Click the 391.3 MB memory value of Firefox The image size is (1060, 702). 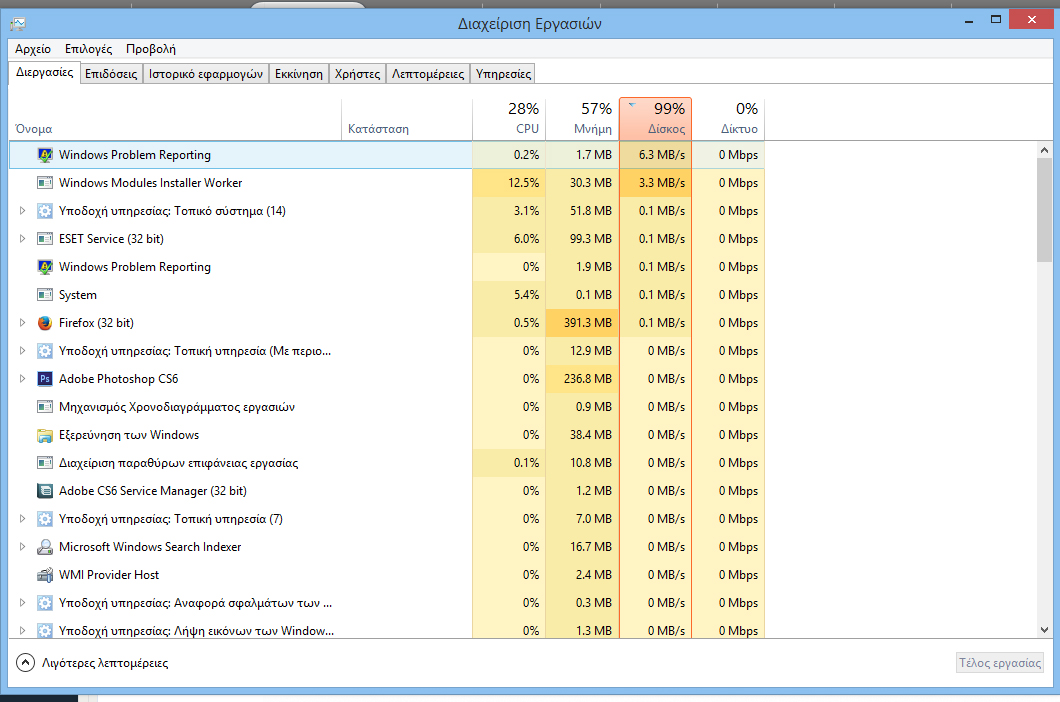(582, 323)
